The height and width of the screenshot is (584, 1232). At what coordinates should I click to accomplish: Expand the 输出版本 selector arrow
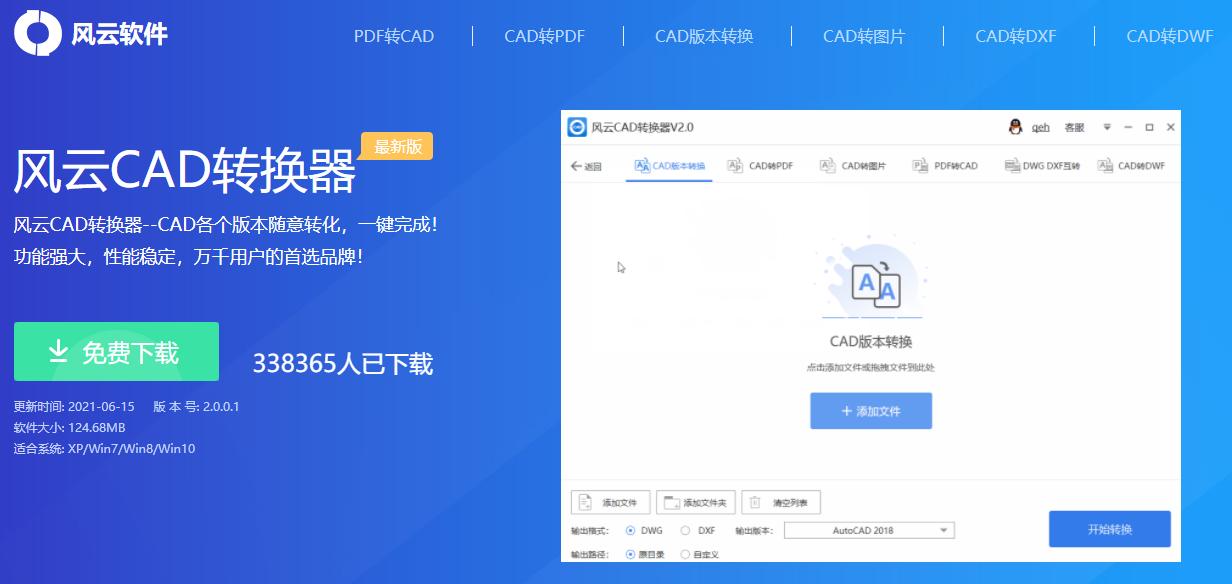click(941, 529)
